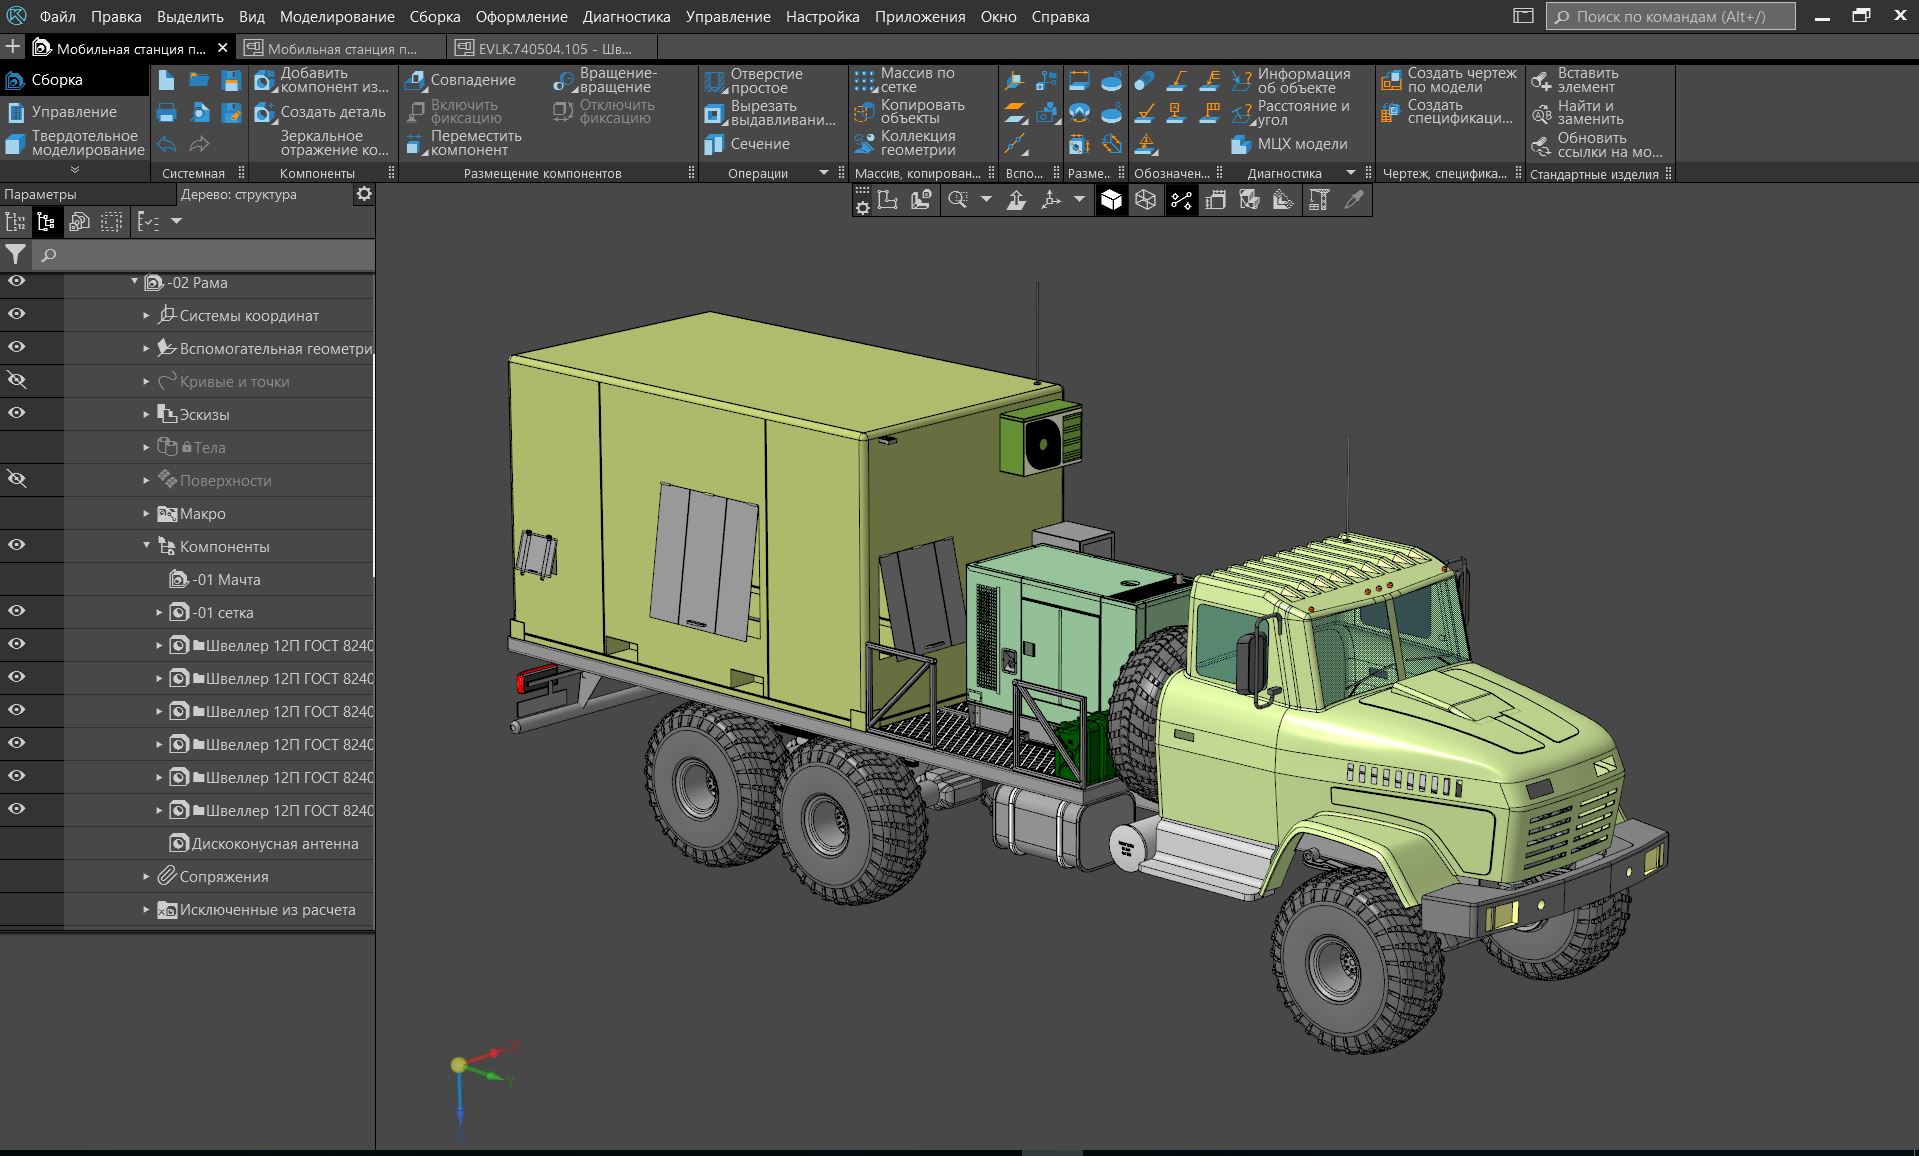Screen dimensions: 1919x1156
Task: Hide the Эскизы tree item via eye
Action: [17, 413]
